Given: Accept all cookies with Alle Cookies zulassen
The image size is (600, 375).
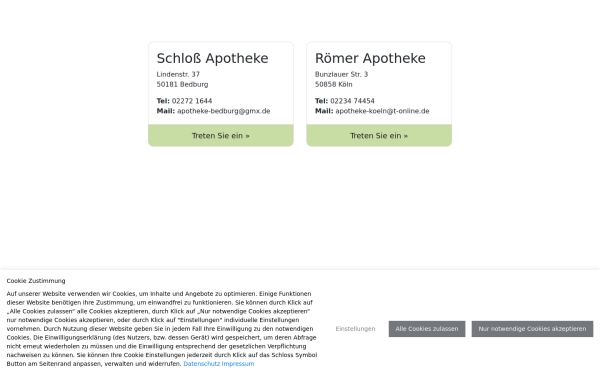Looking at the screenshot, I should [427, 329].
